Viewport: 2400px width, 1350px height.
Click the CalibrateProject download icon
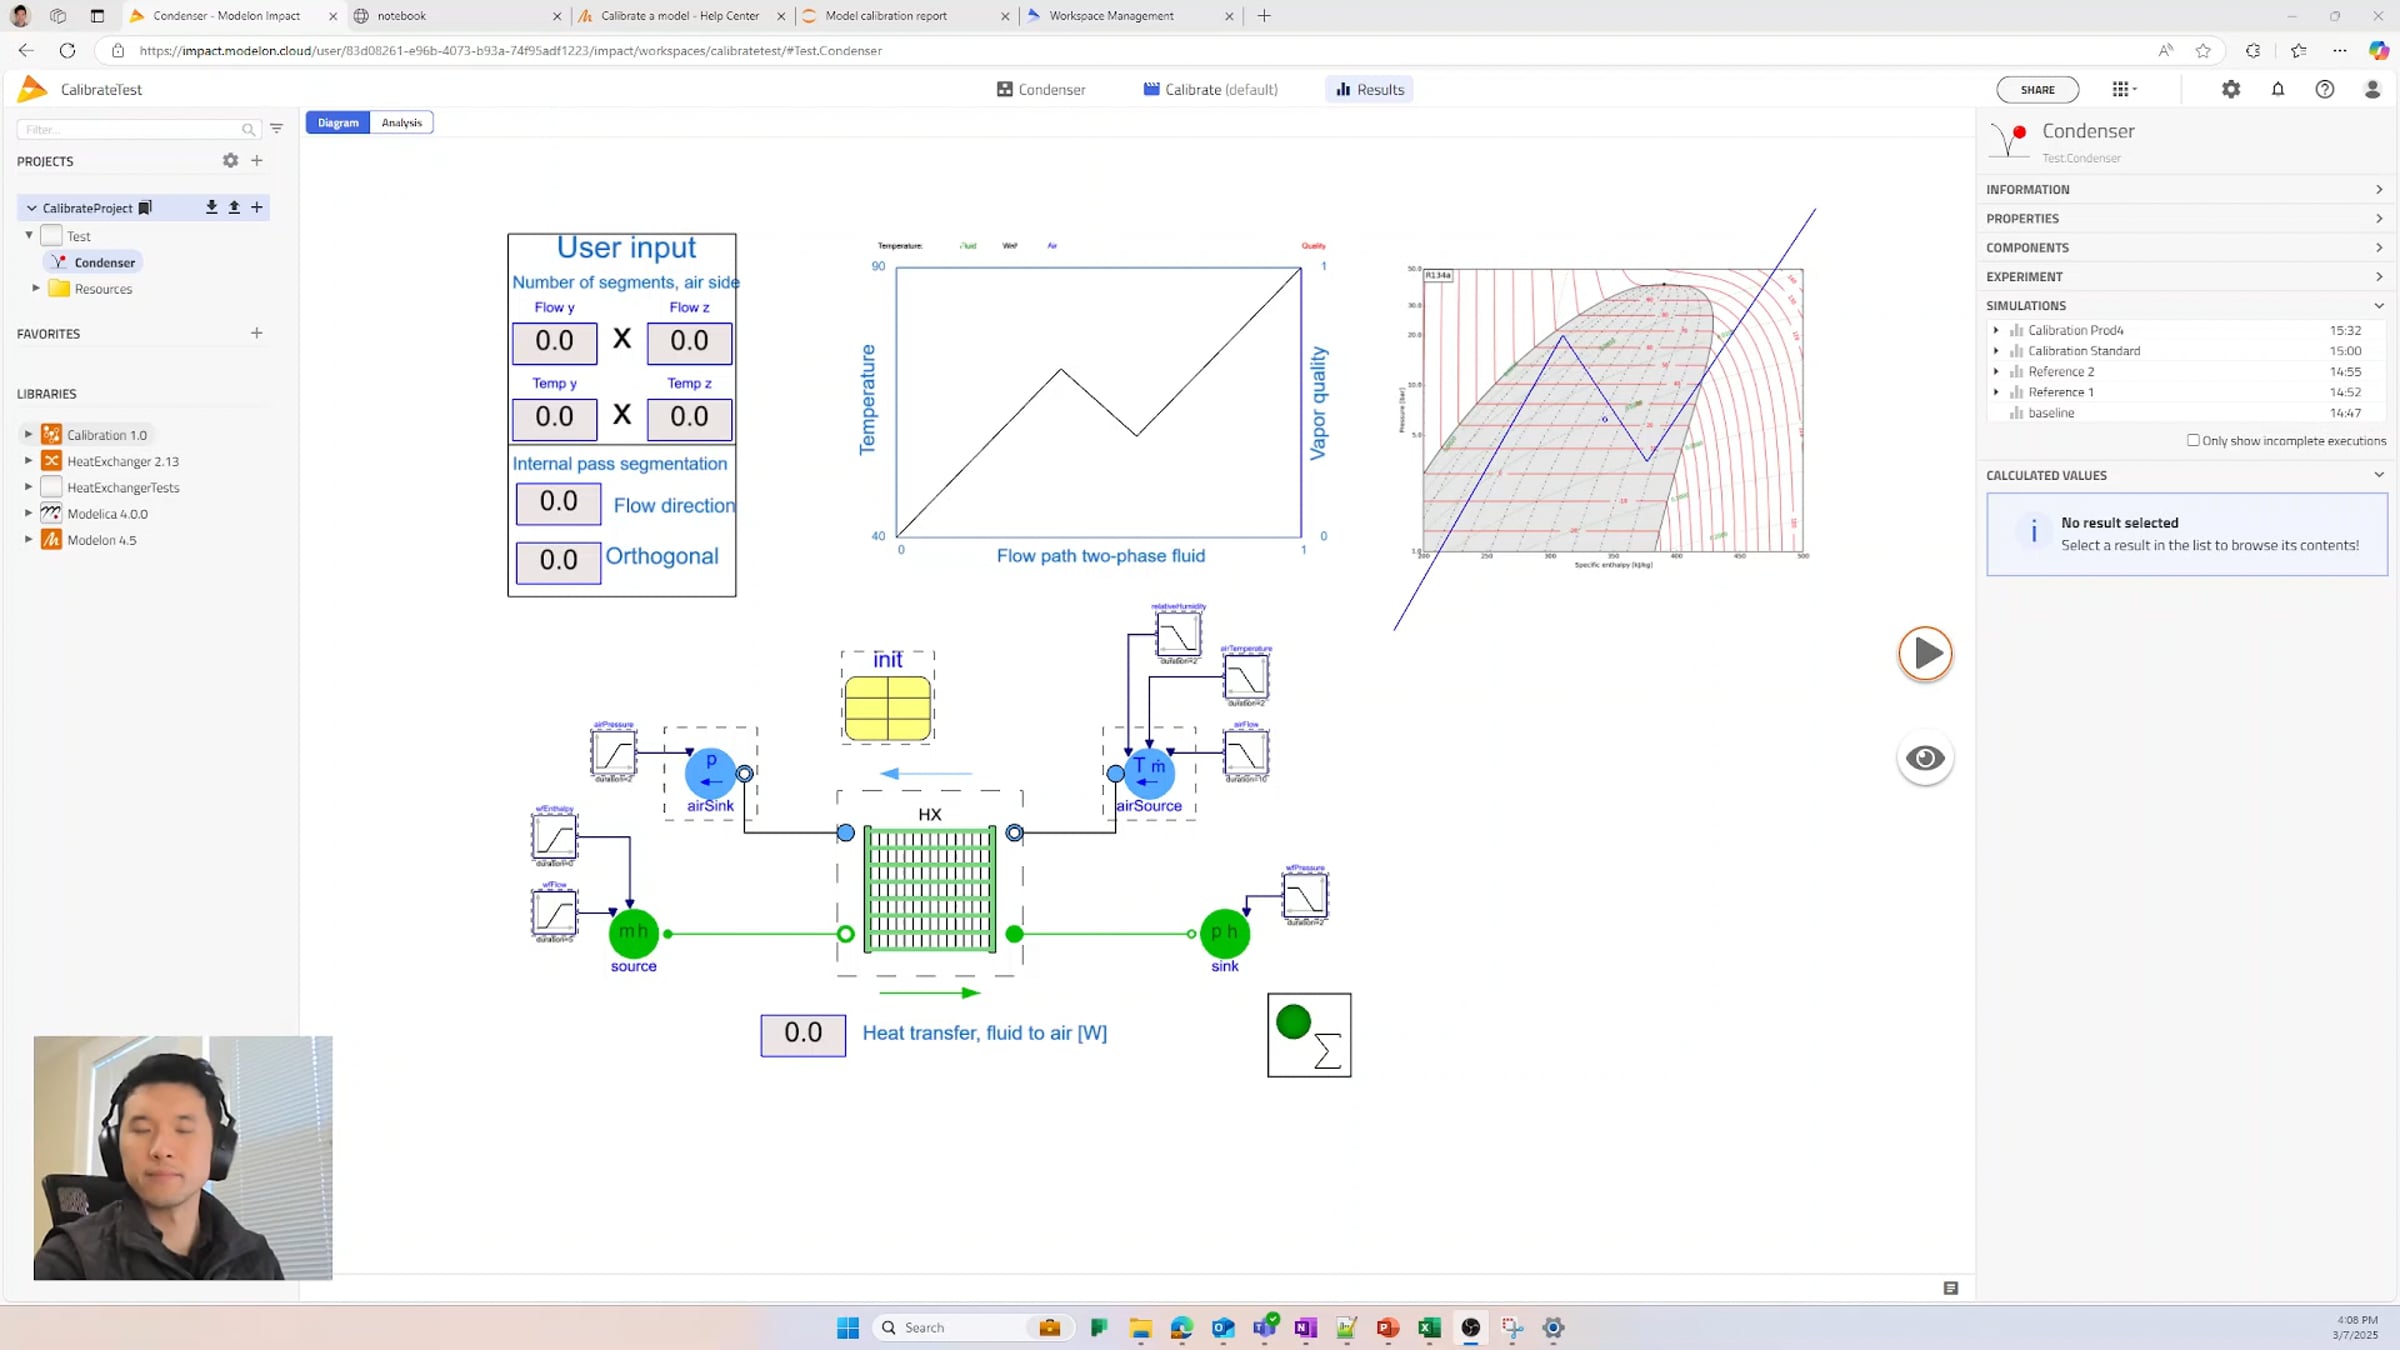point(211,207)
